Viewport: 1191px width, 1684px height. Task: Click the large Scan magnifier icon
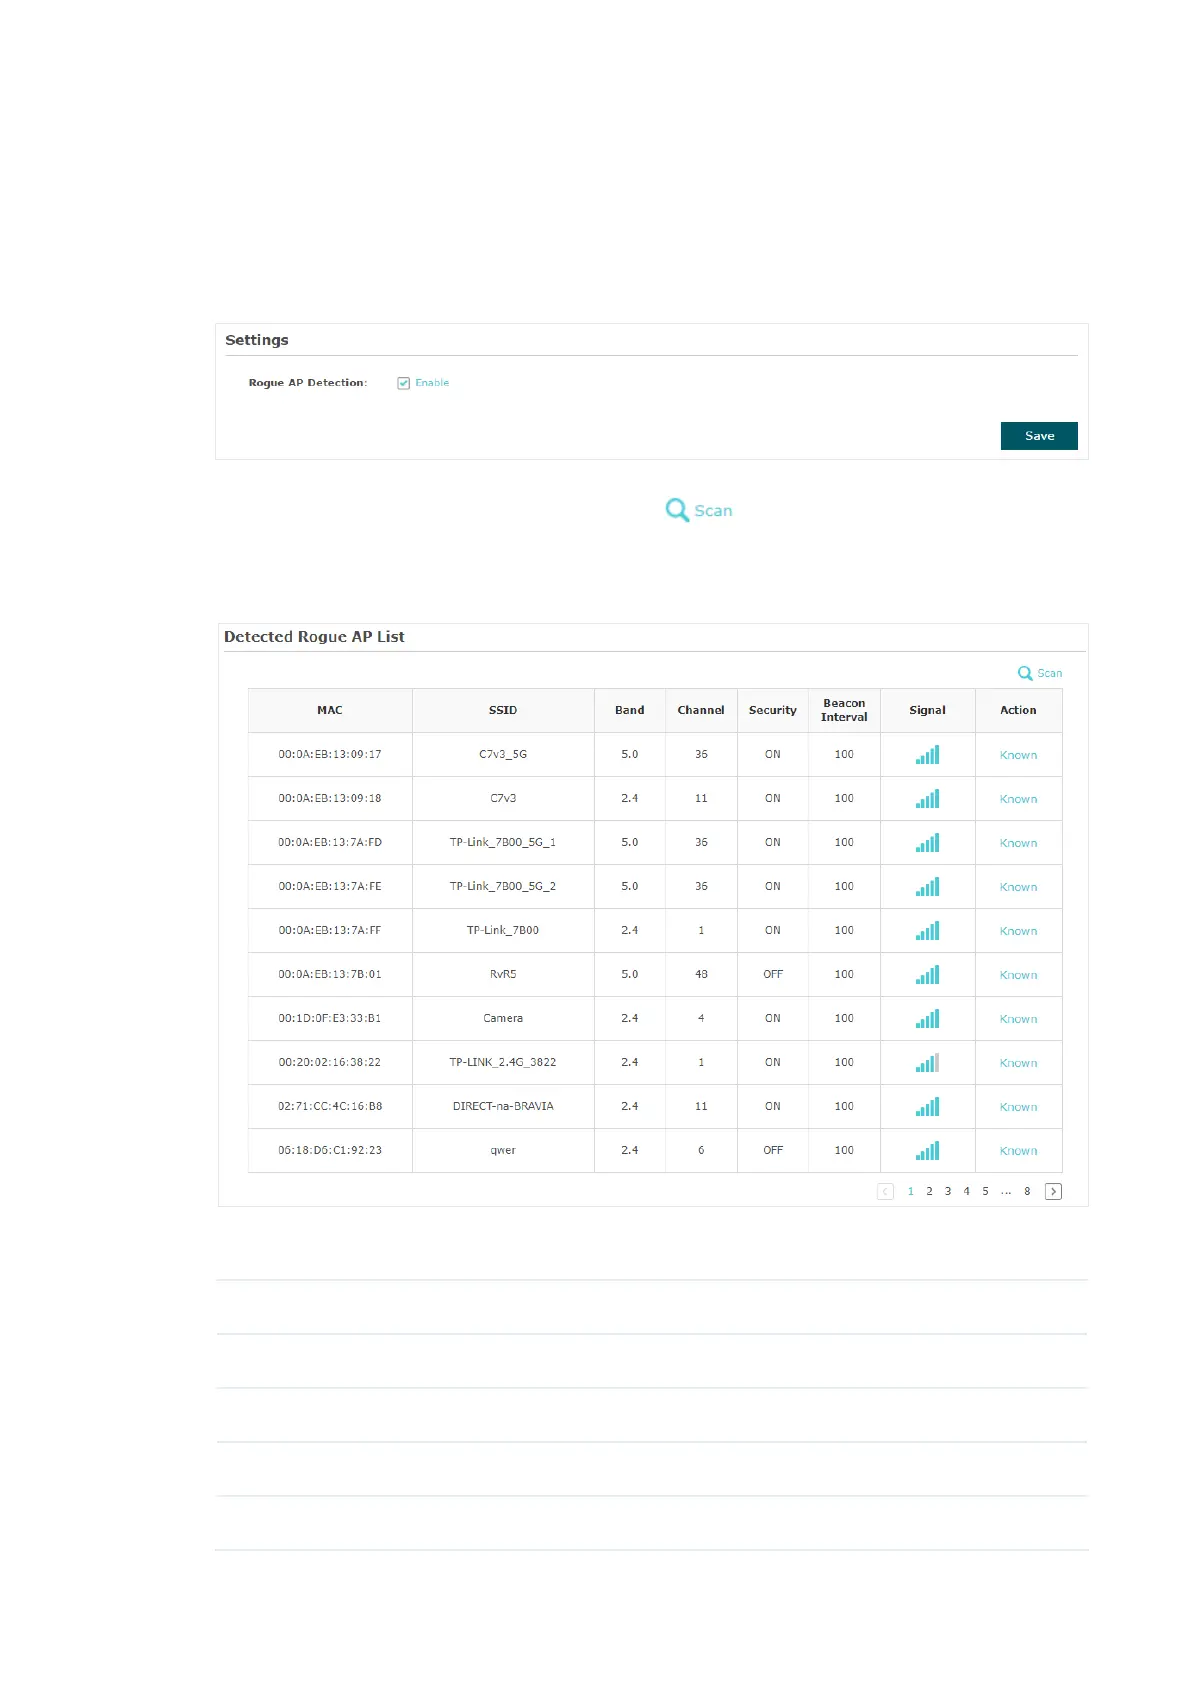pyautogui.click(x=677, y=510)
